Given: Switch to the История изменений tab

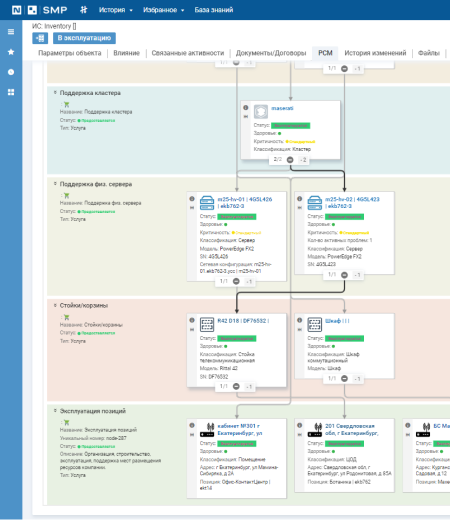Looking at the screenshot, I should pos(375,53).
